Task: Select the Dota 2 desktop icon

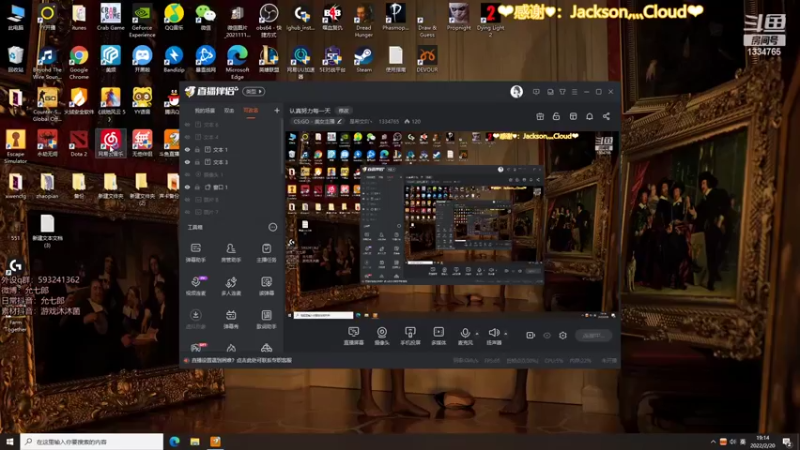Action: [79, 143]
